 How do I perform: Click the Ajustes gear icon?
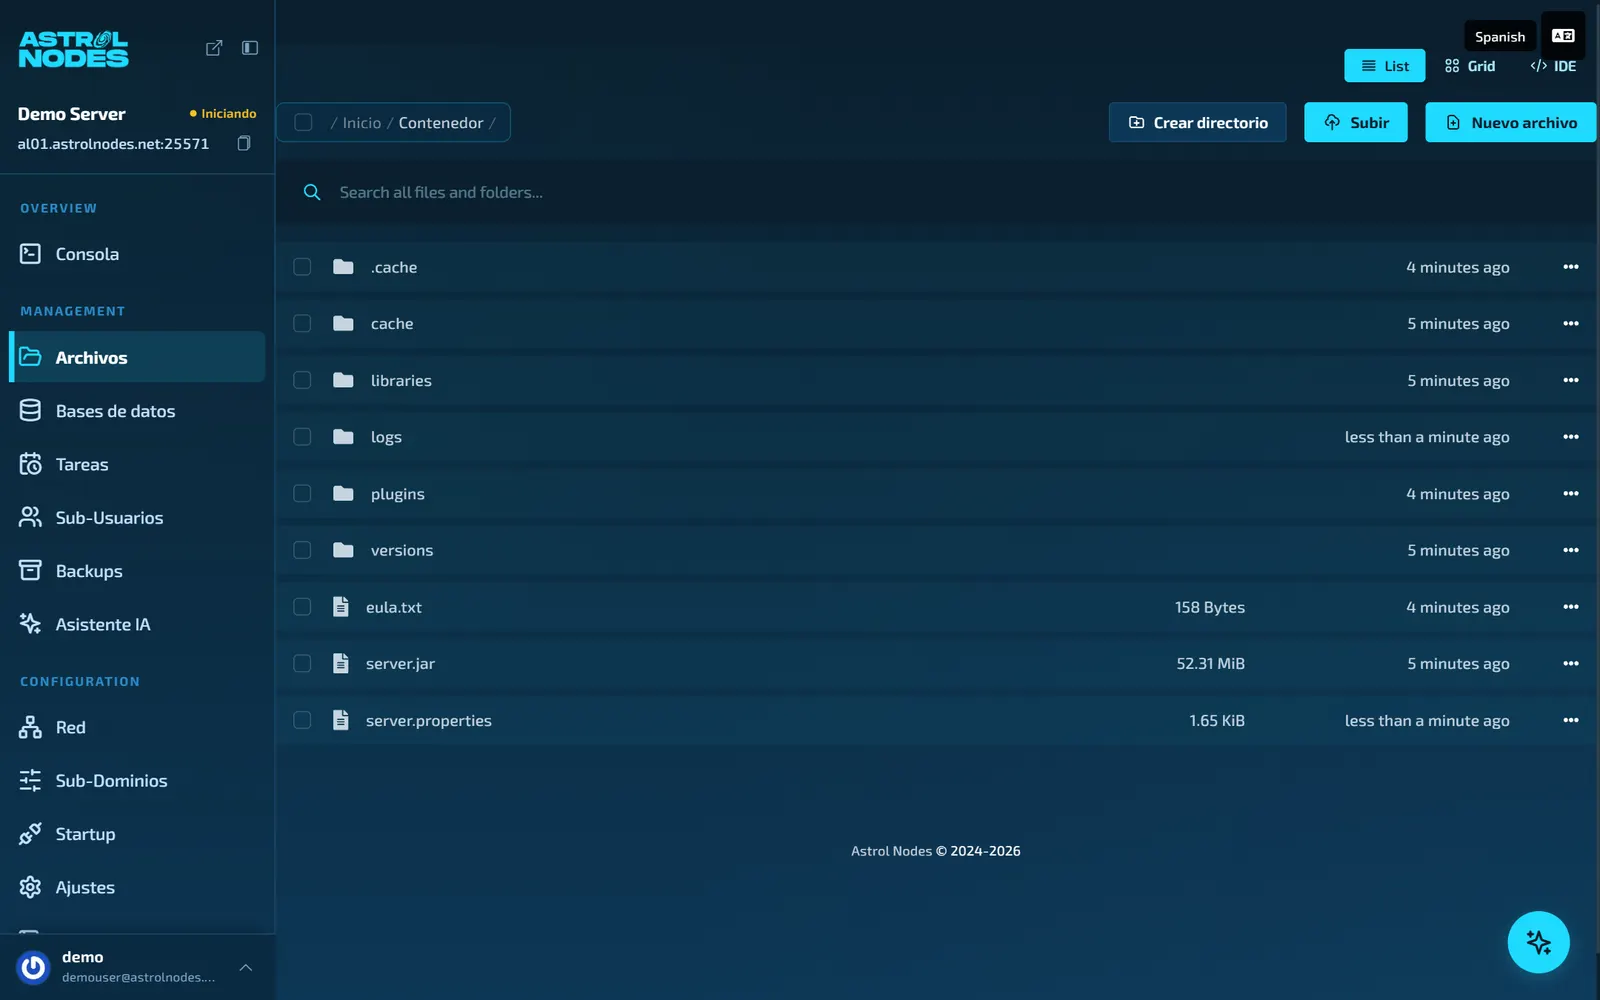30,887
